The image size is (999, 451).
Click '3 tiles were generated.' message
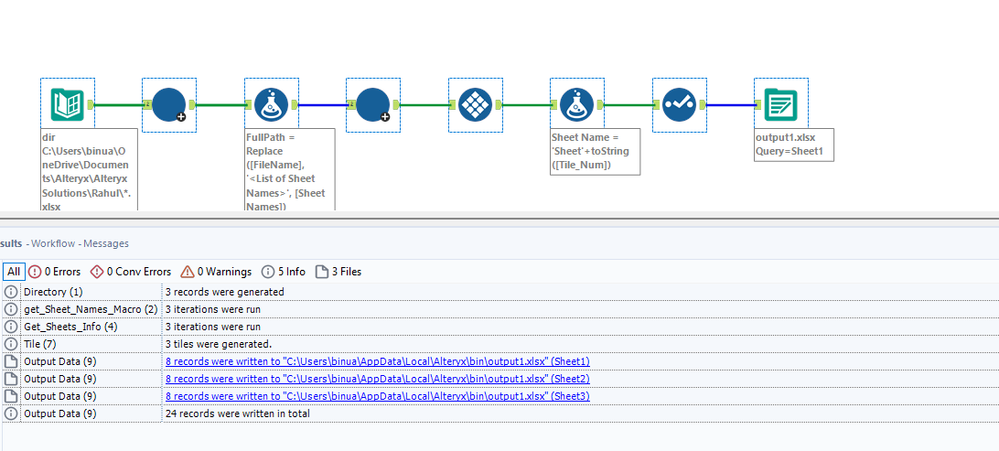219,344
